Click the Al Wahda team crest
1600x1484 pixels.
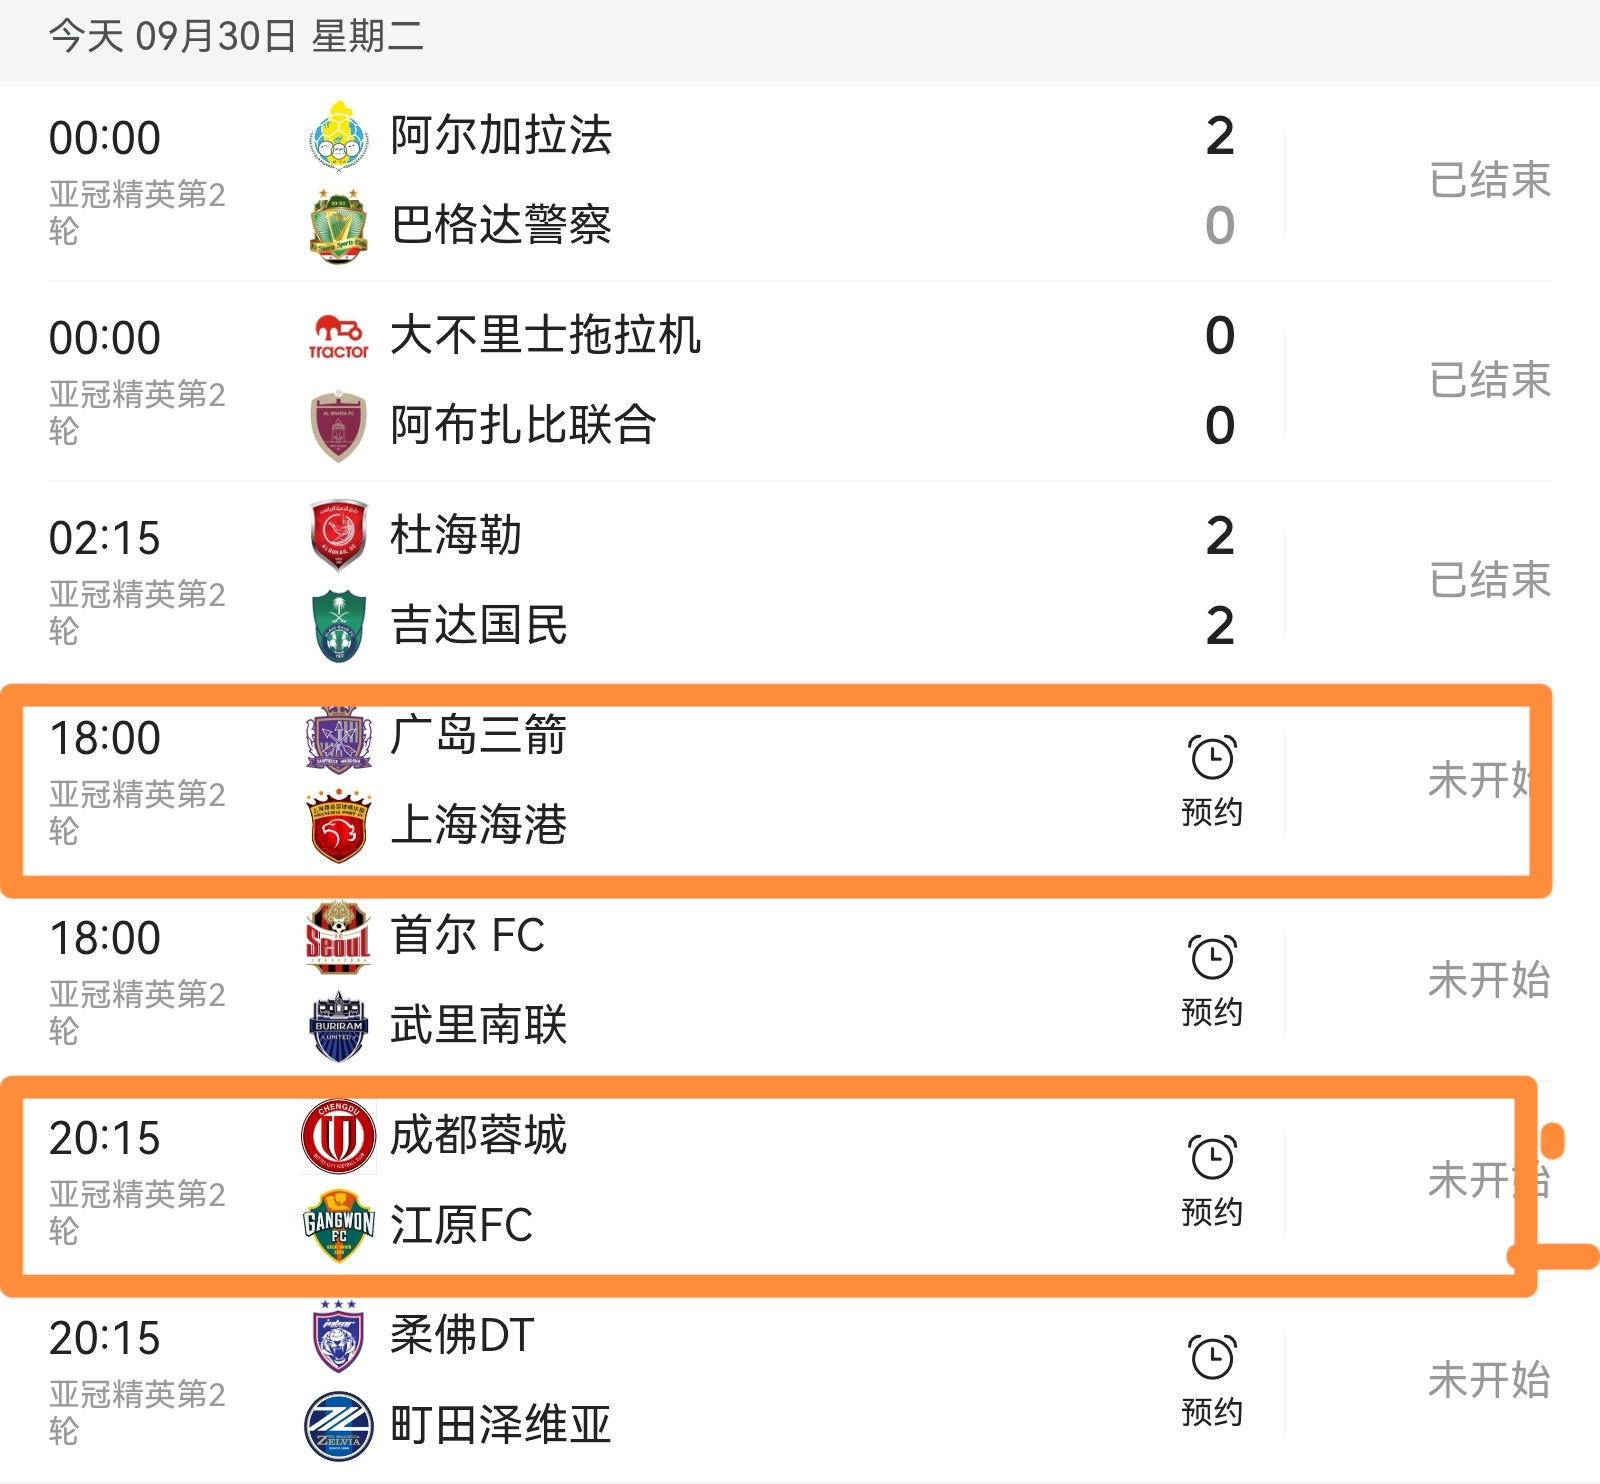coord(338,426)
